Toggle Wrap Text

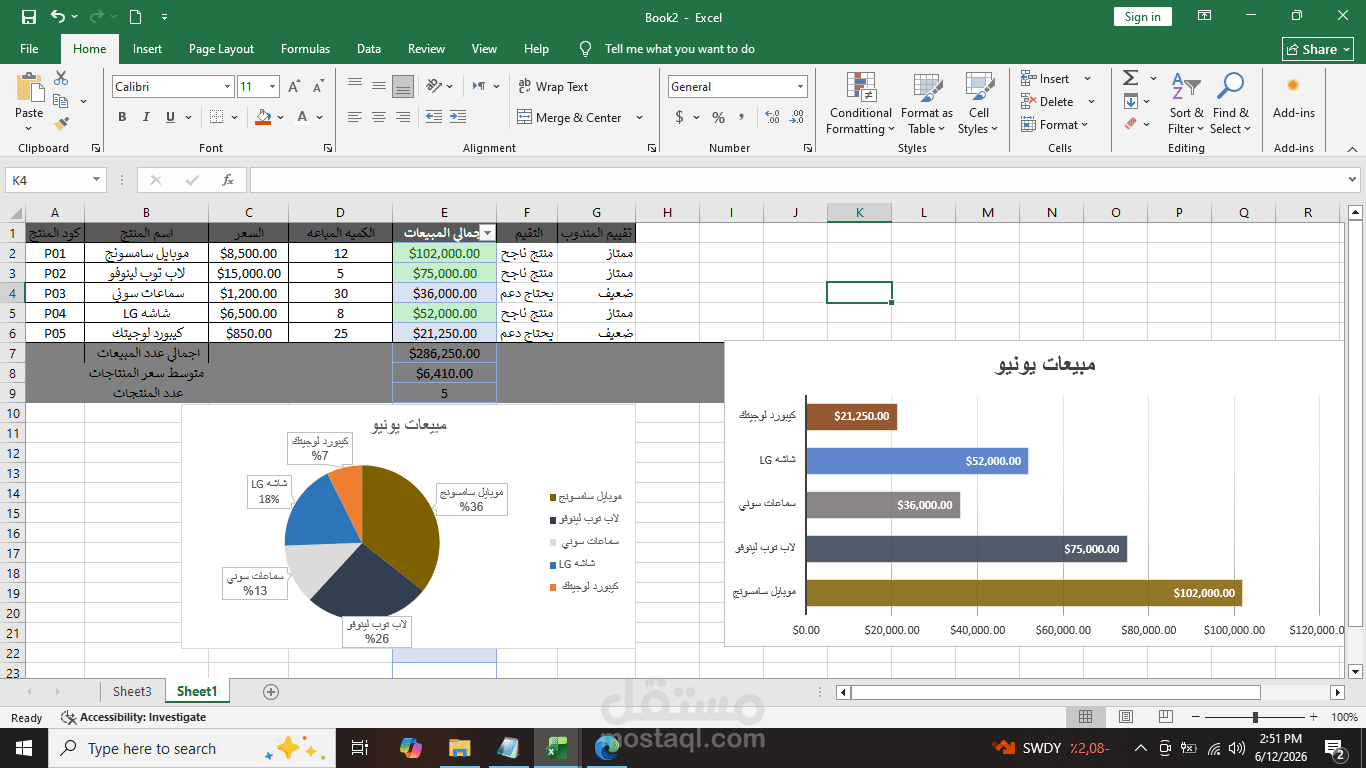553,87
